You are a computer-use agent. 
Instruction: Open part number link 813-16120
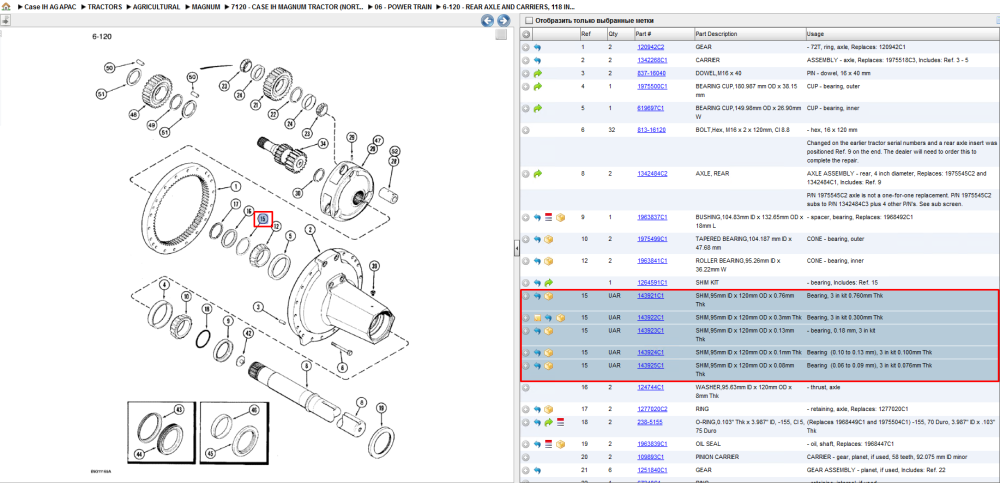pos(651,130)
